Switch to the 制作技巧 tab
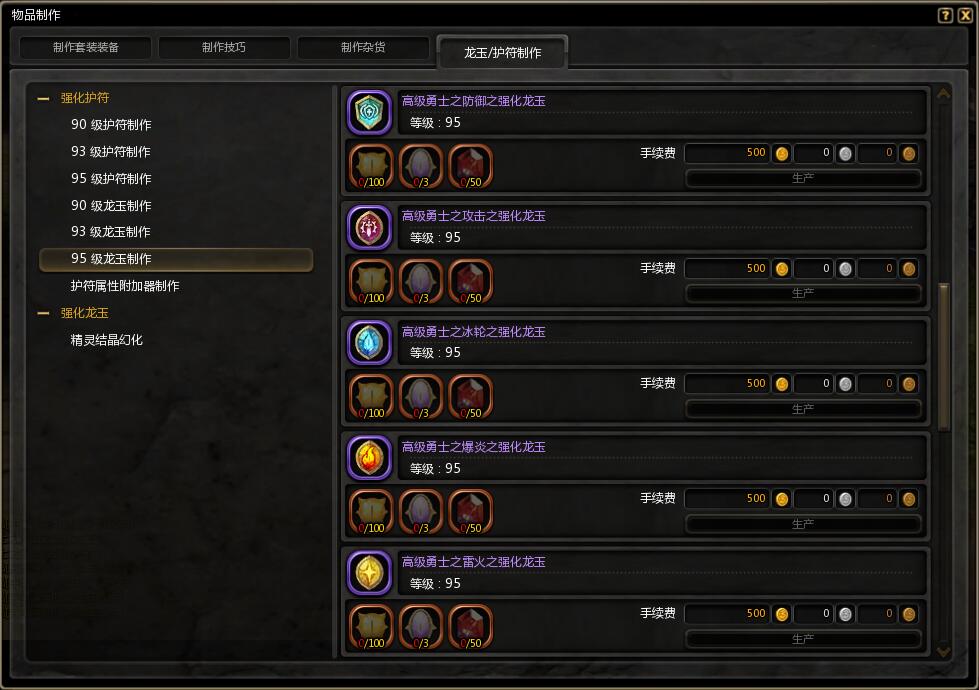The width and height of the screenshot is (979, 690). pyautogui.click(x=224, y=47)
